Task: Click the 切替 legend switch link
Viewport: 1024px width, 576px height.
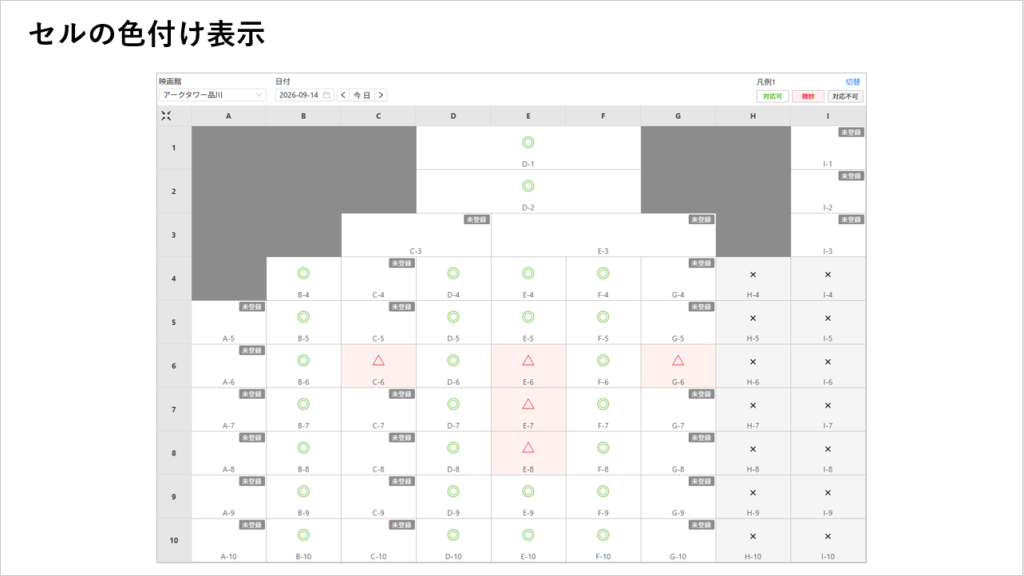Action: point(852,82)
